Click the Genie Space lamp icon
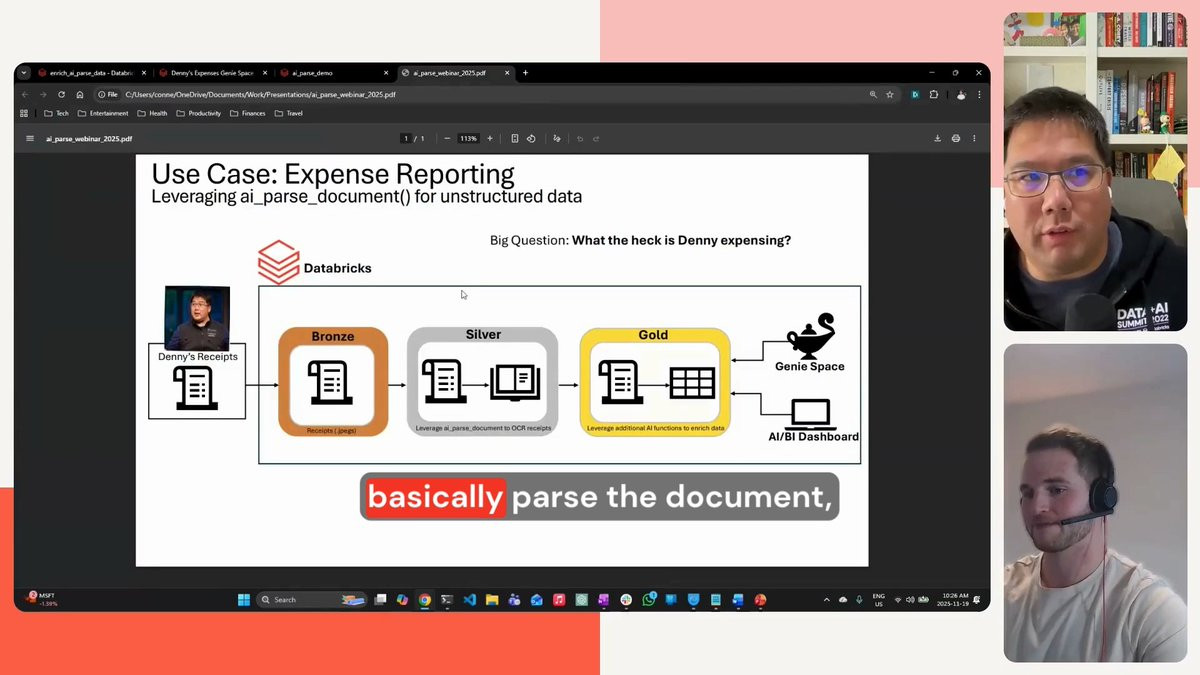Viewport: 1200px width, 675px height. 811,336
